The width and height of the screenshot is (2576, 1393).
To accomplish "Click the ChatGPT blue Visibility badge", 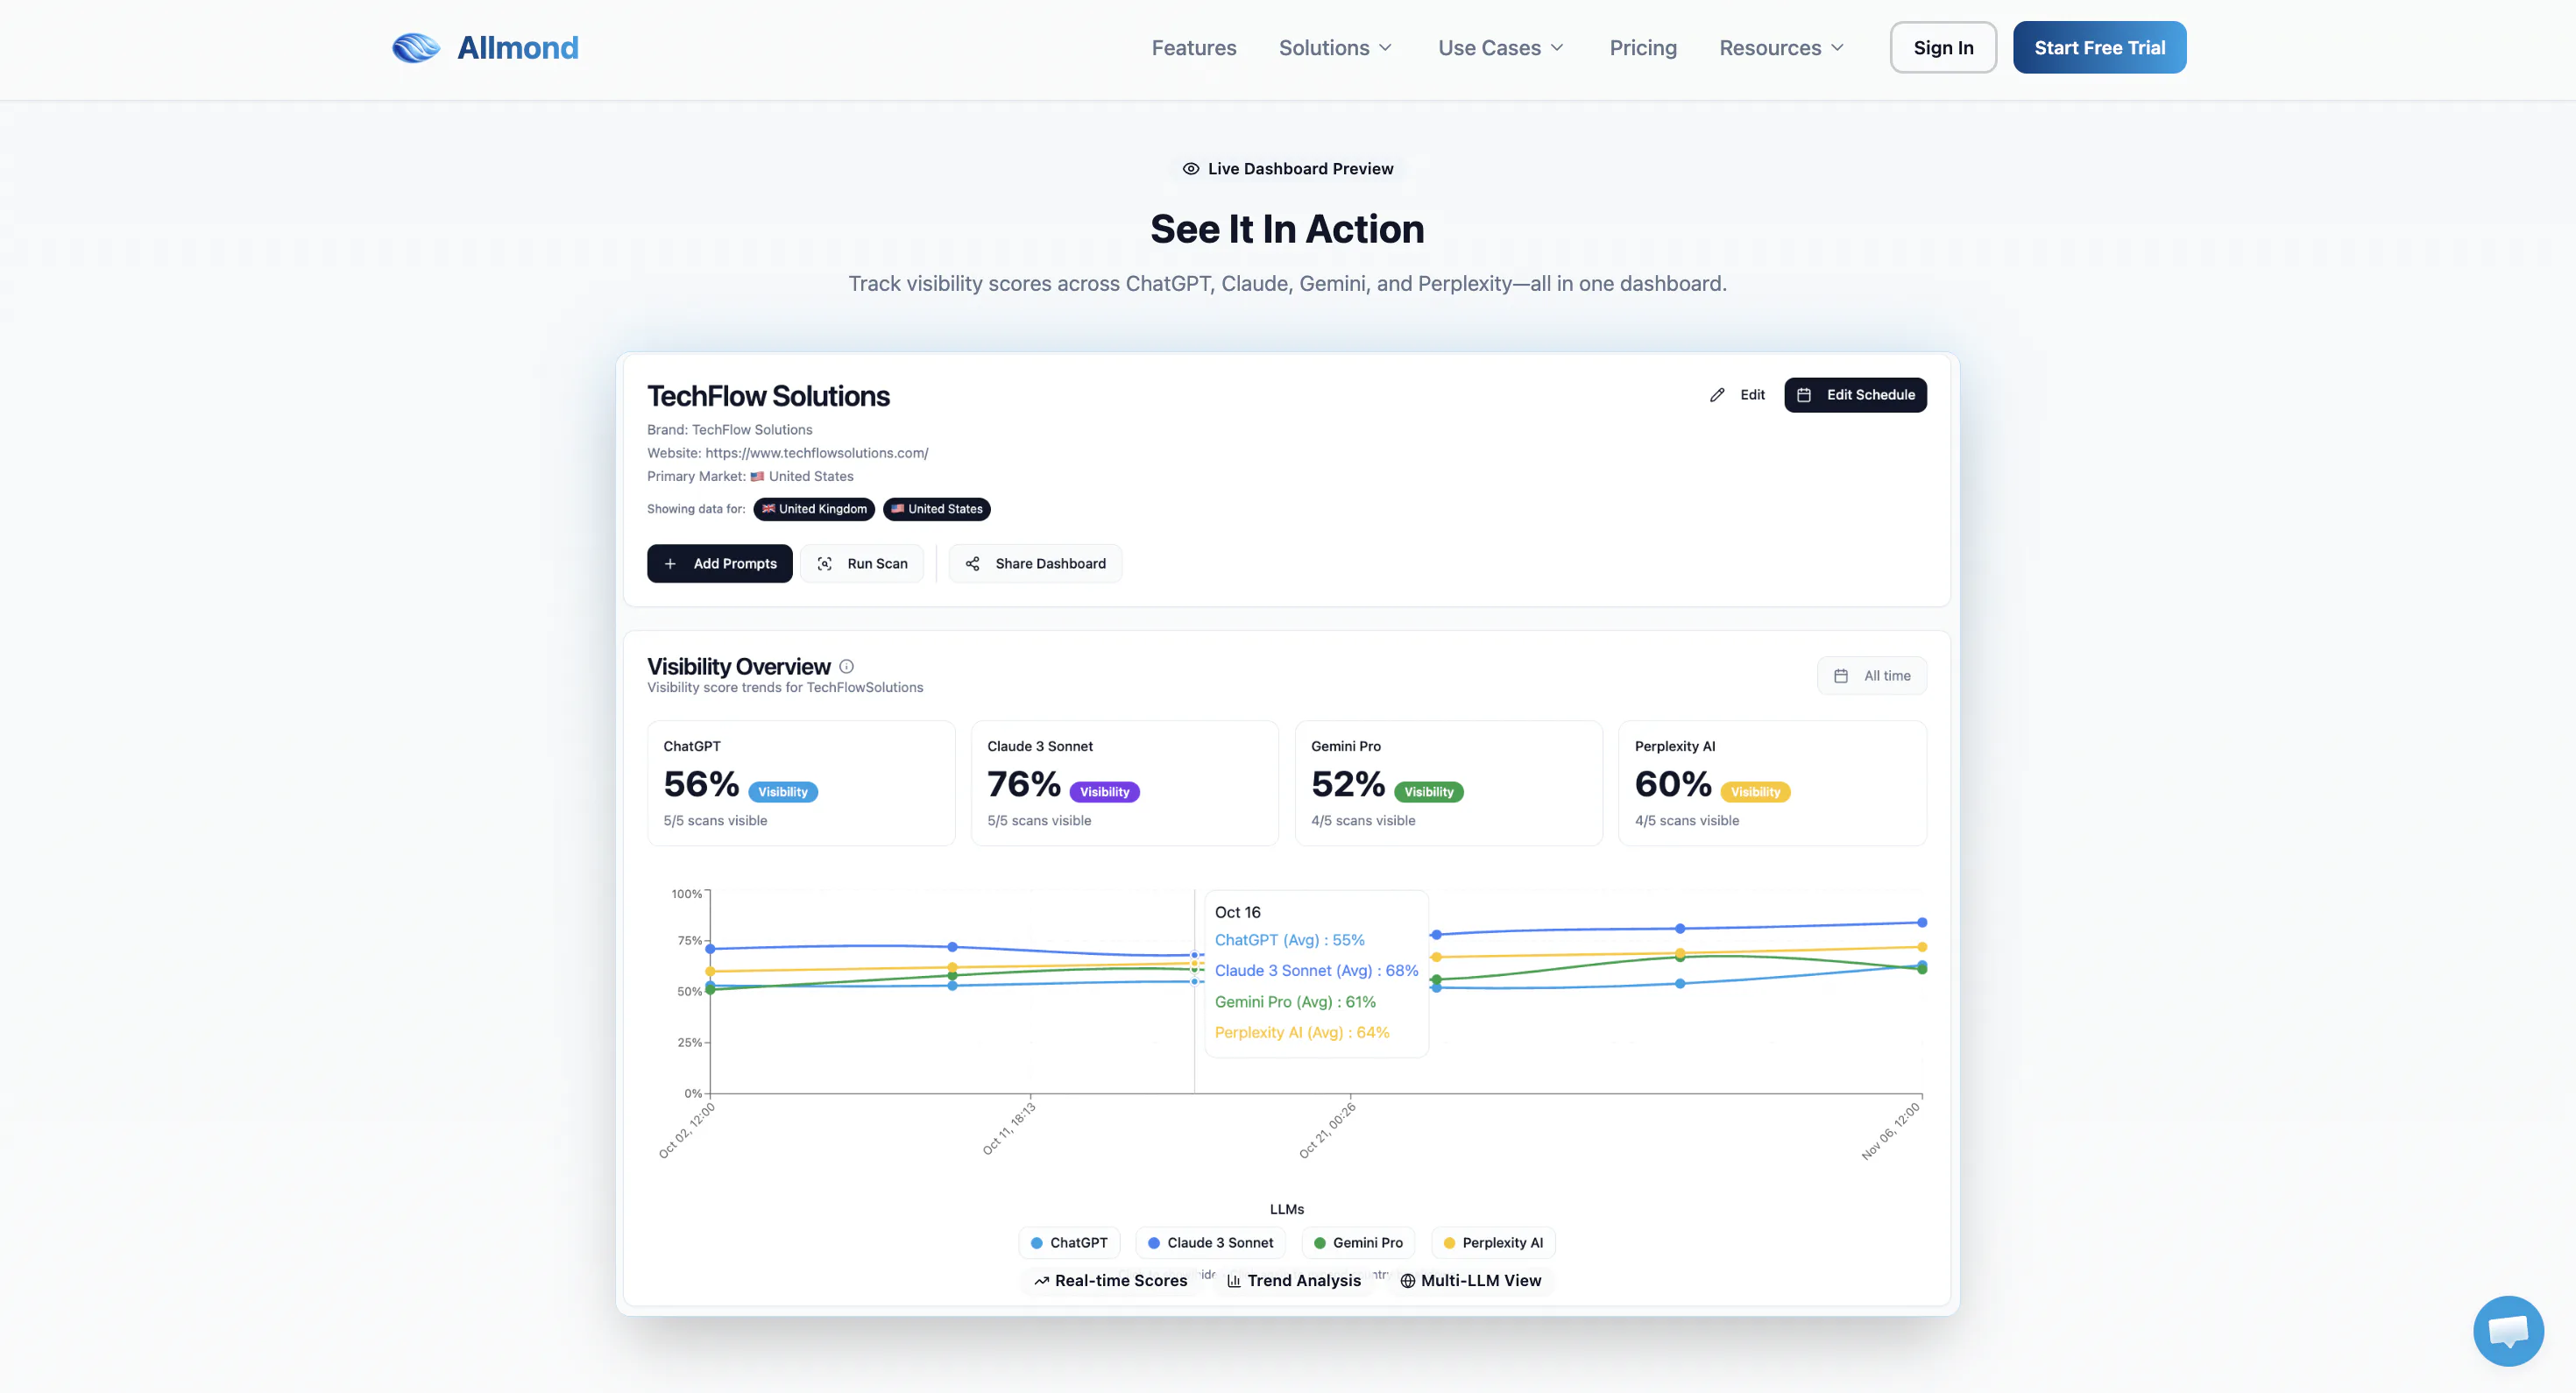I will coord(783,792).
